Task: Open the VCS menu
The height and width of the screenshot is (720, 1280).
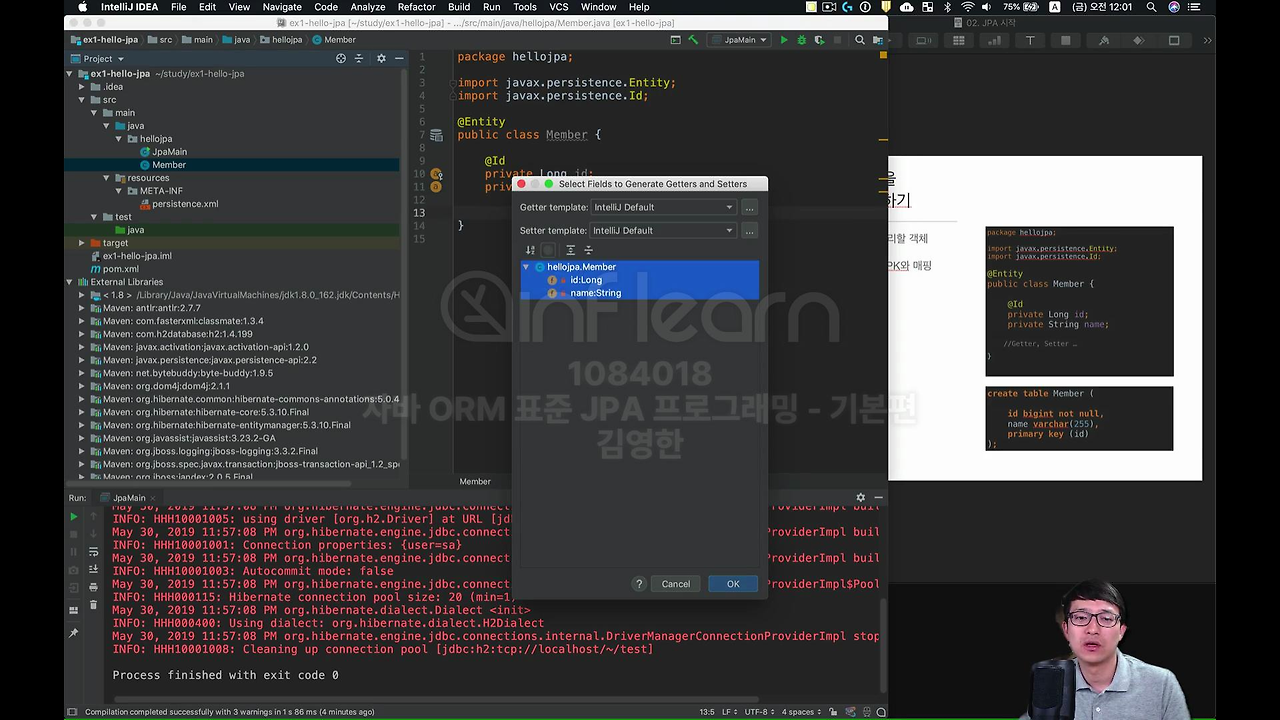Action: point(561,7)
